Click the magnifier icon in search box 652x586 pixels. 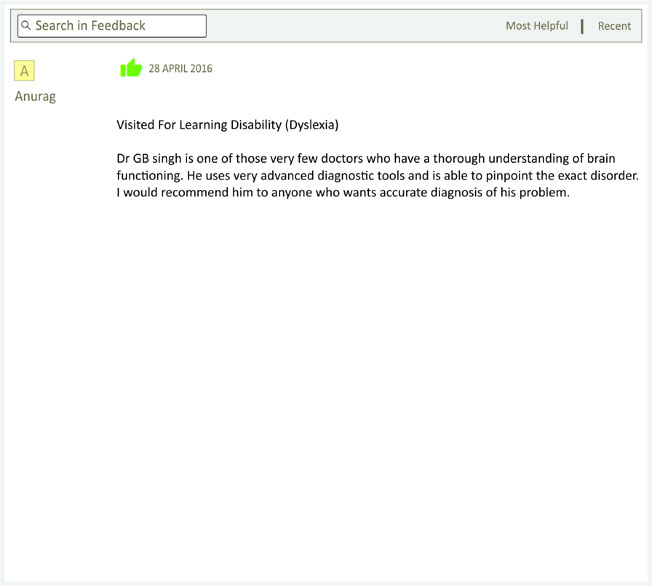click(x=26, y=25)
